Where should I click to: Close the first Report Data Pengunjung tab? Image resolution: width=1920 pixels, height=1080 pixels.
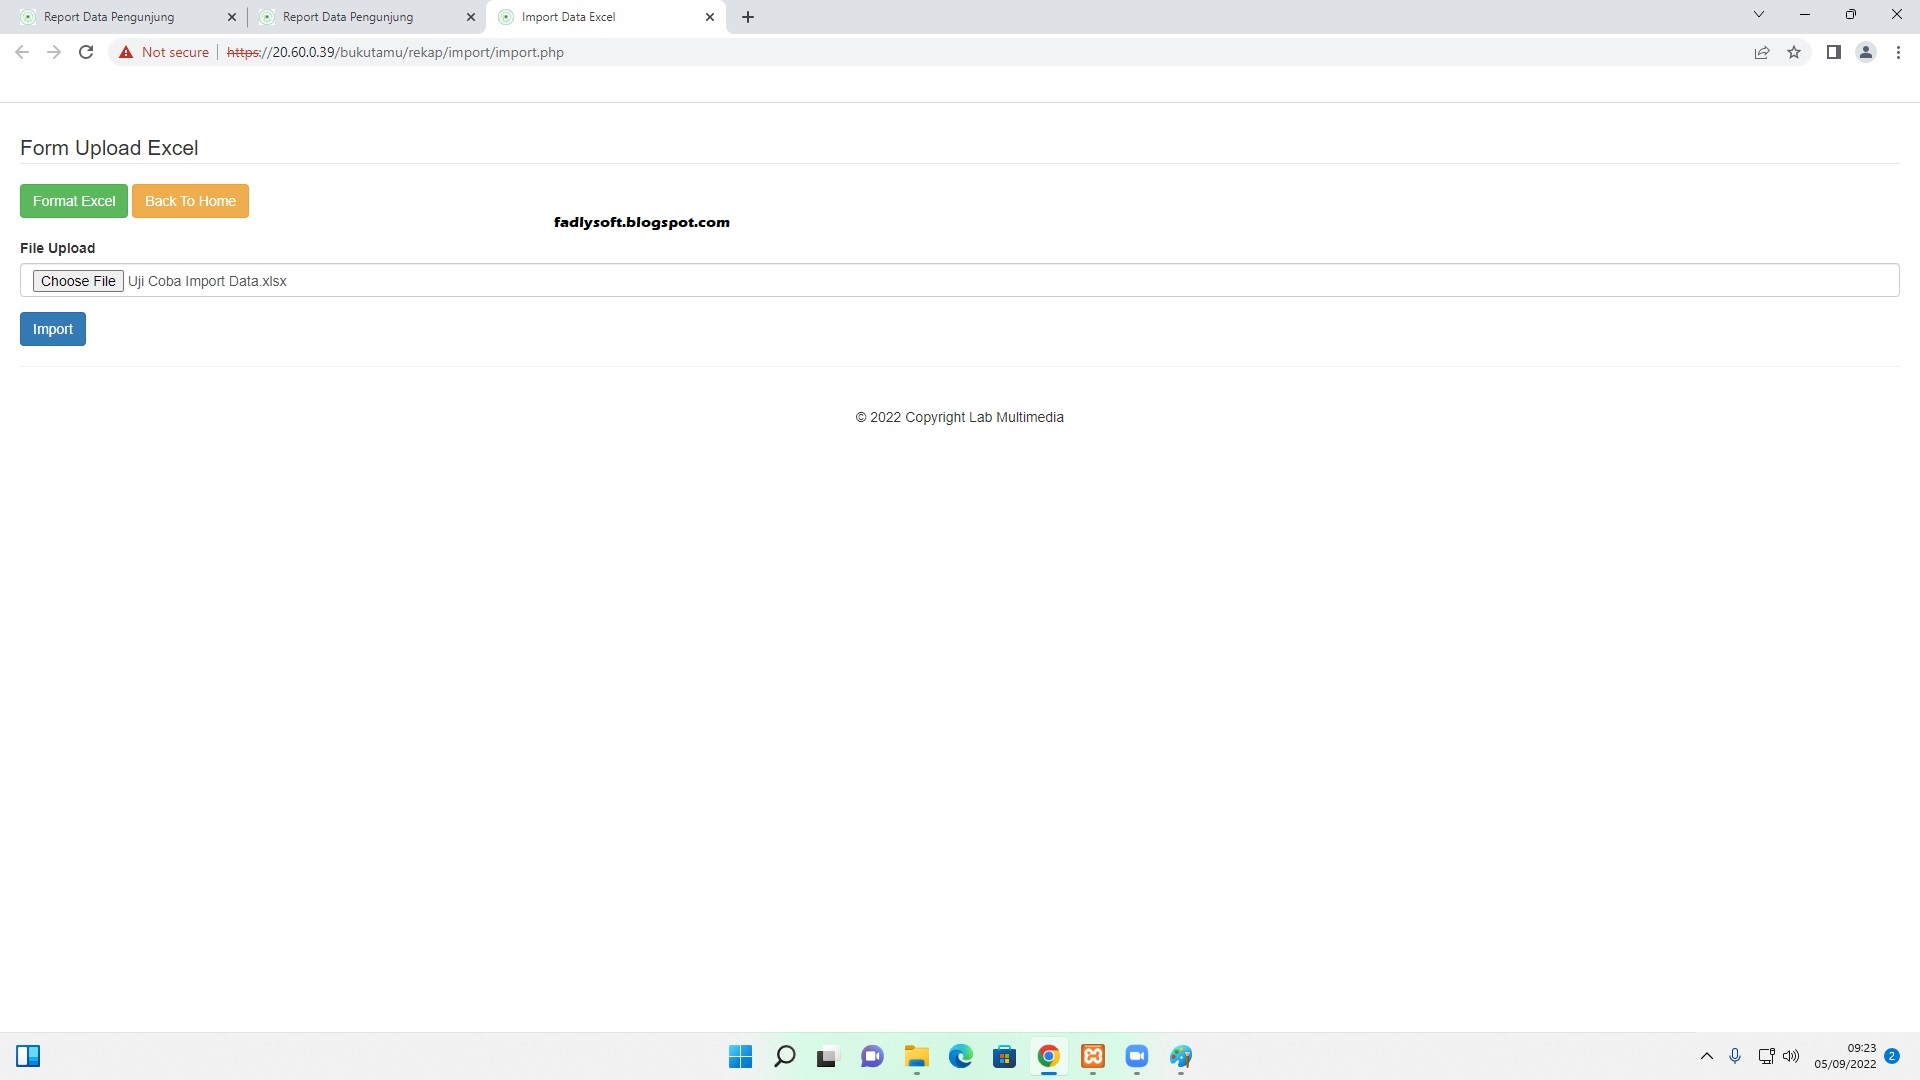(232, 17)
